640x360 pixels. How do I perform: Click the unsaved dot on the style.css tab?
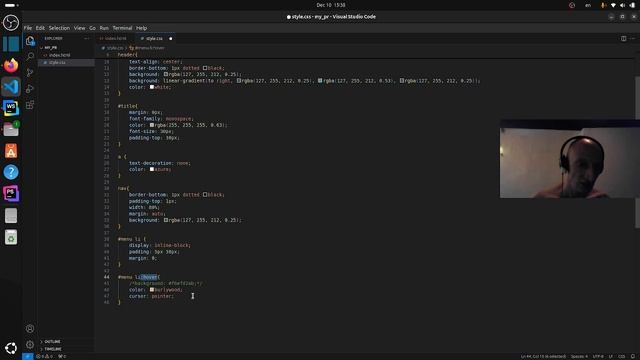click(x=171, y=39)
